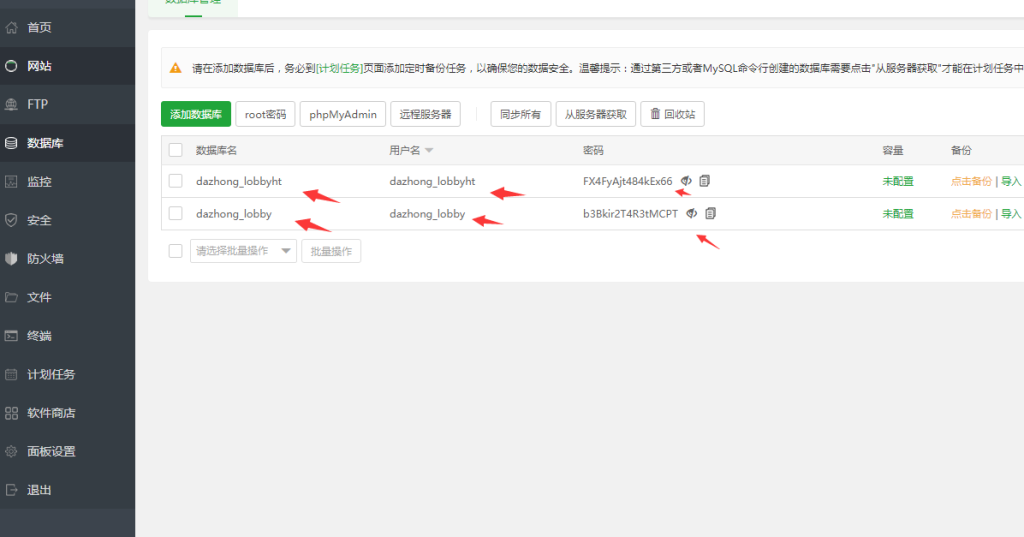This screenshot has height=537, width=1024.
Task: Open 监控 in the sidebar
Action: [39, 182]
